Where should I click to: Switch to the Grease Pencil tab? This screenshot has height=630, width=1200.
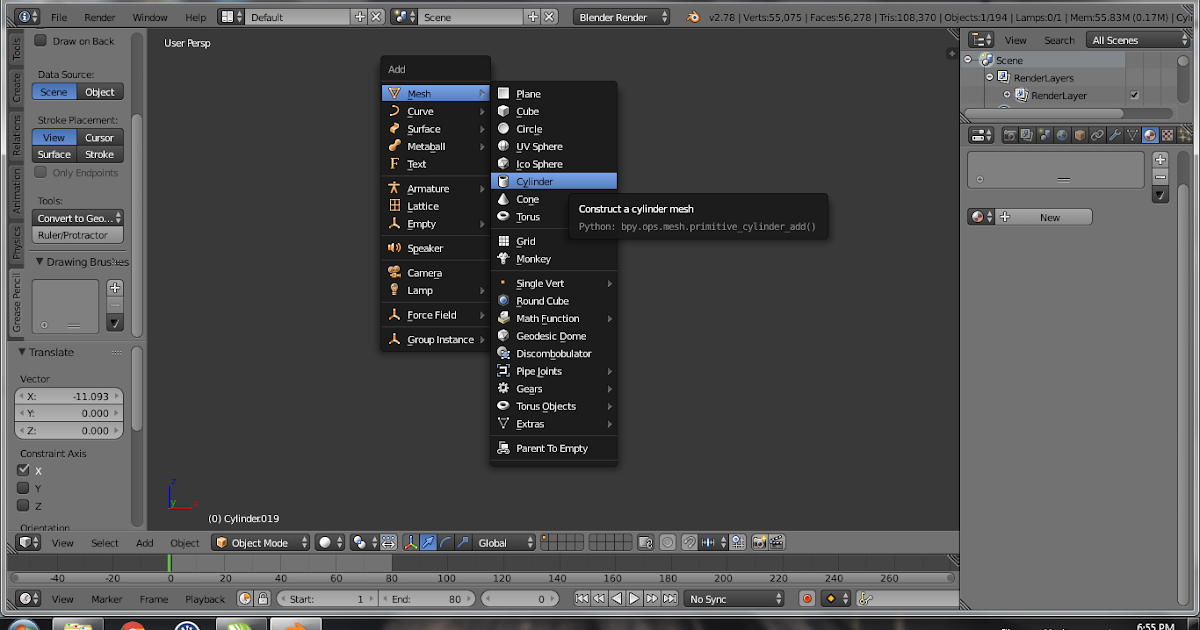16,303
